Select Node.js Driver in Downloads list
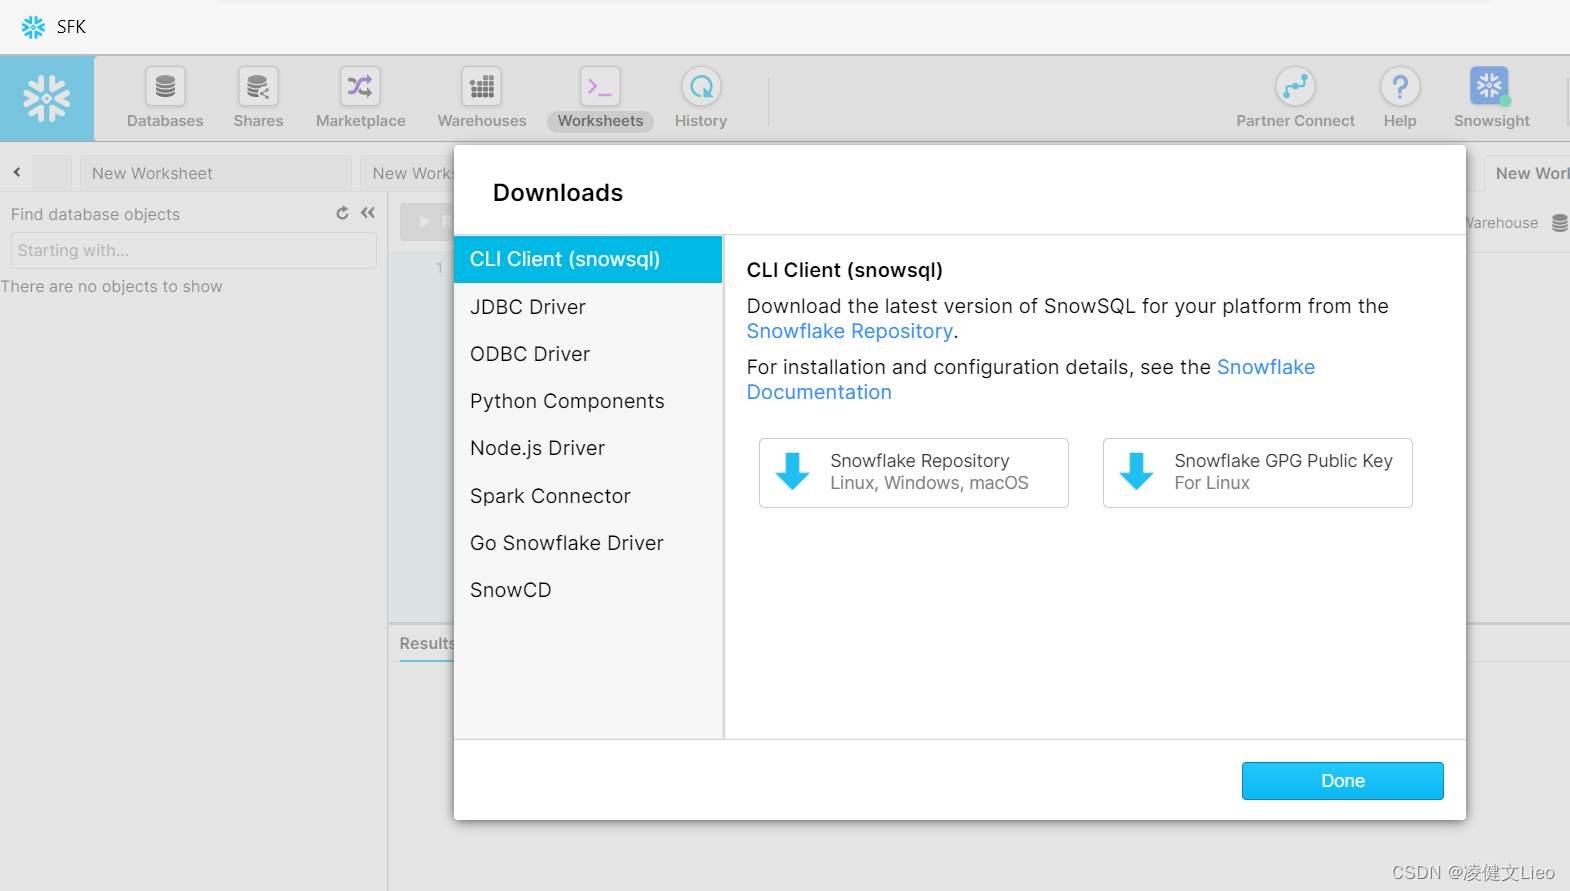1570x891 pixels. 588,448
